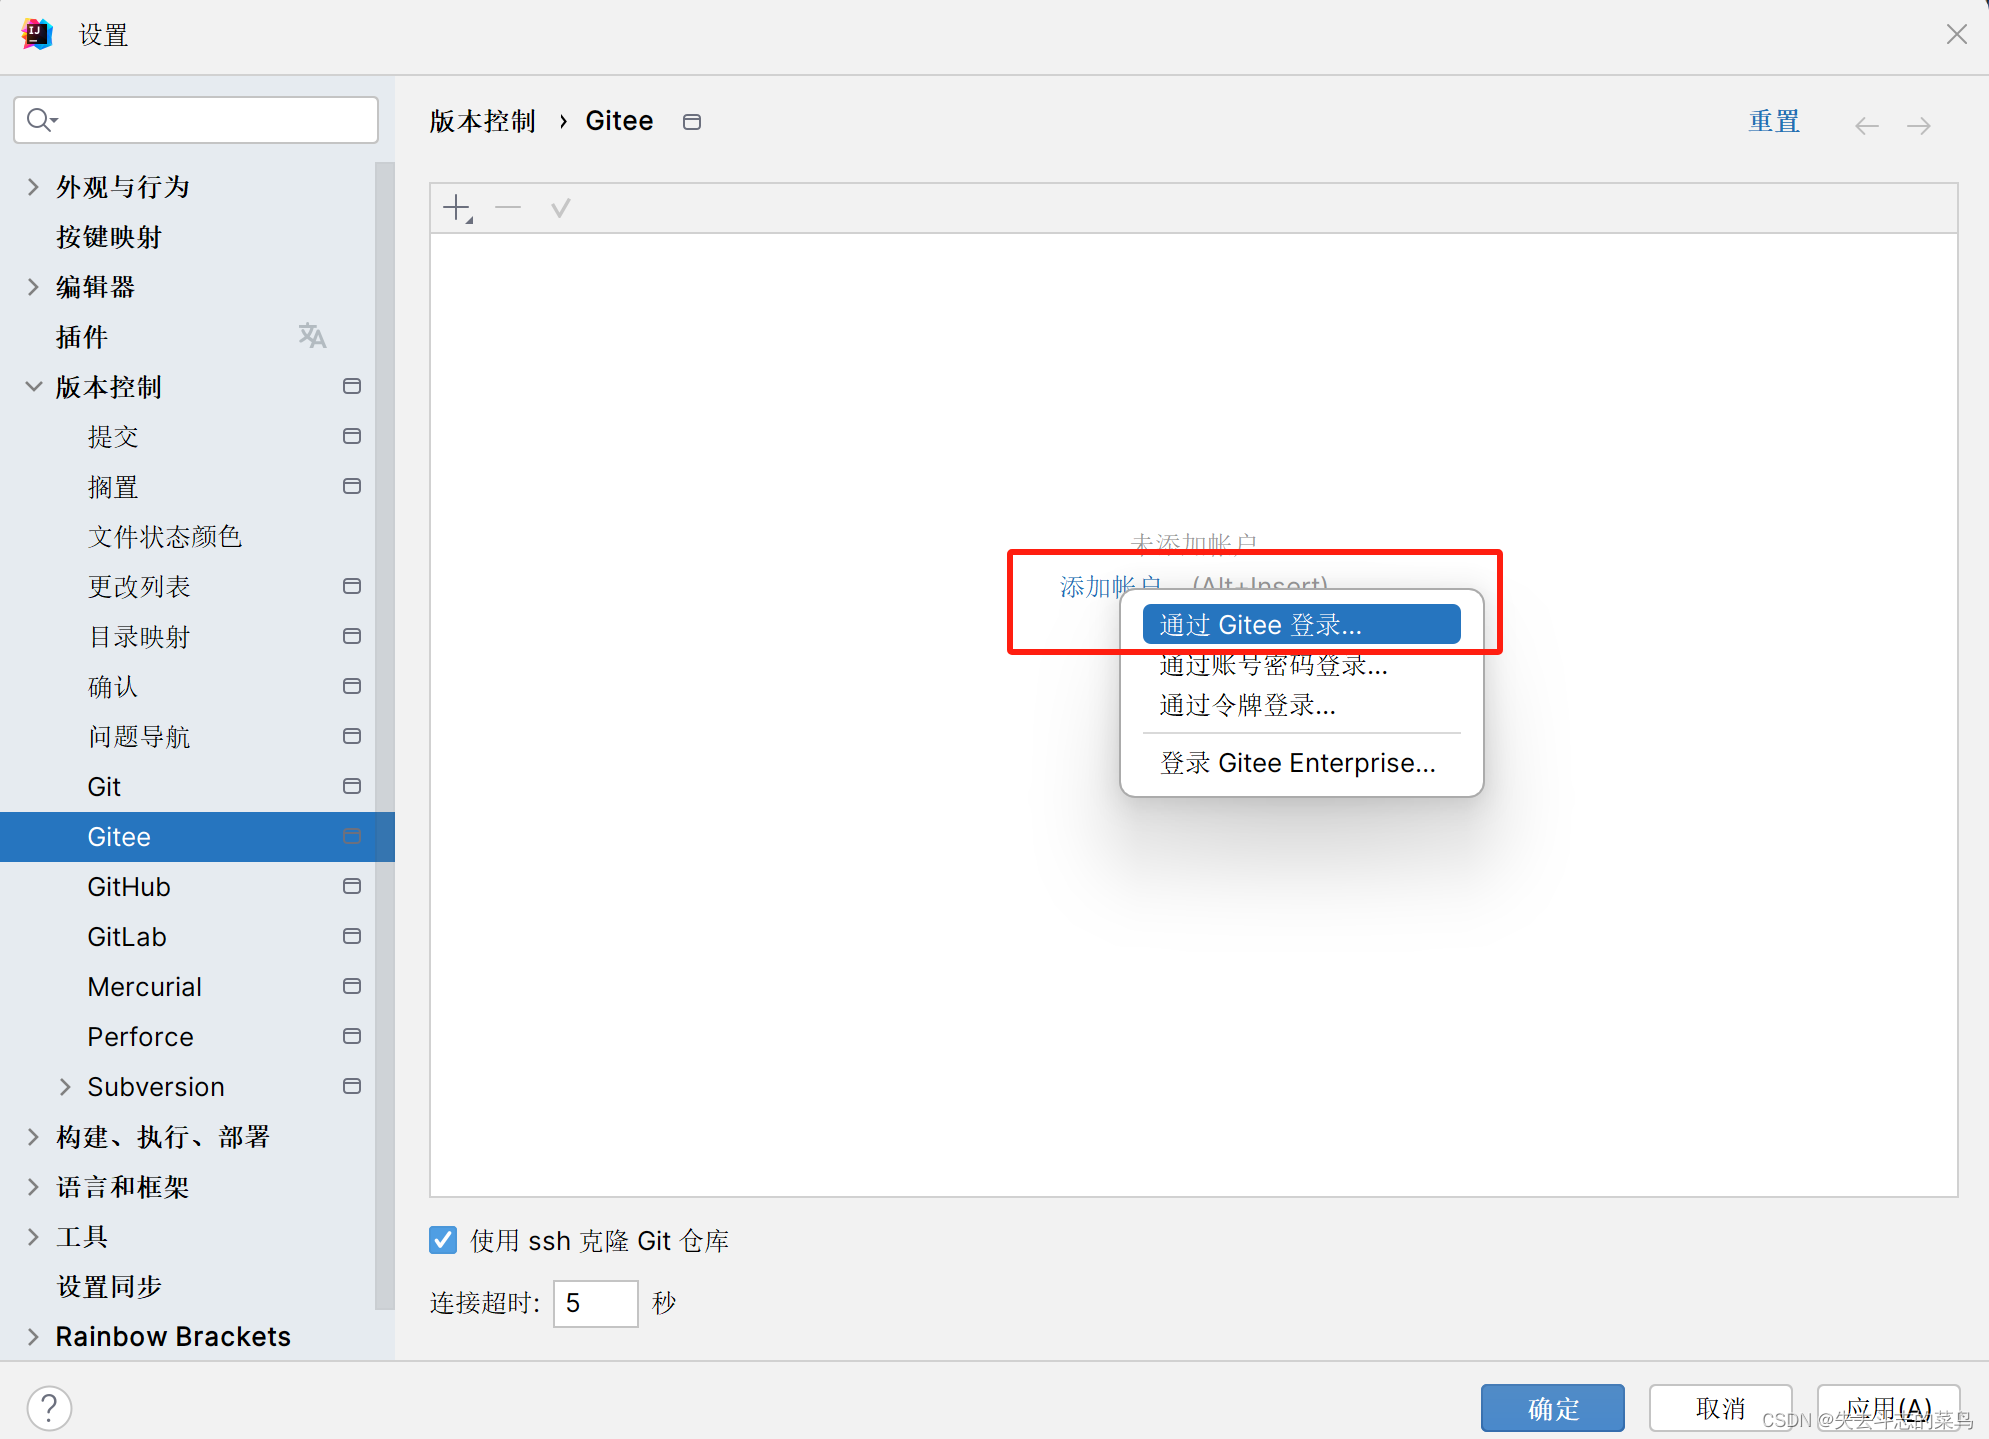Image resolution: width=1989 pixels, height=1439 pixels.
Task: Expand the Subversion tree node
Action: [x=65, y=1087]
